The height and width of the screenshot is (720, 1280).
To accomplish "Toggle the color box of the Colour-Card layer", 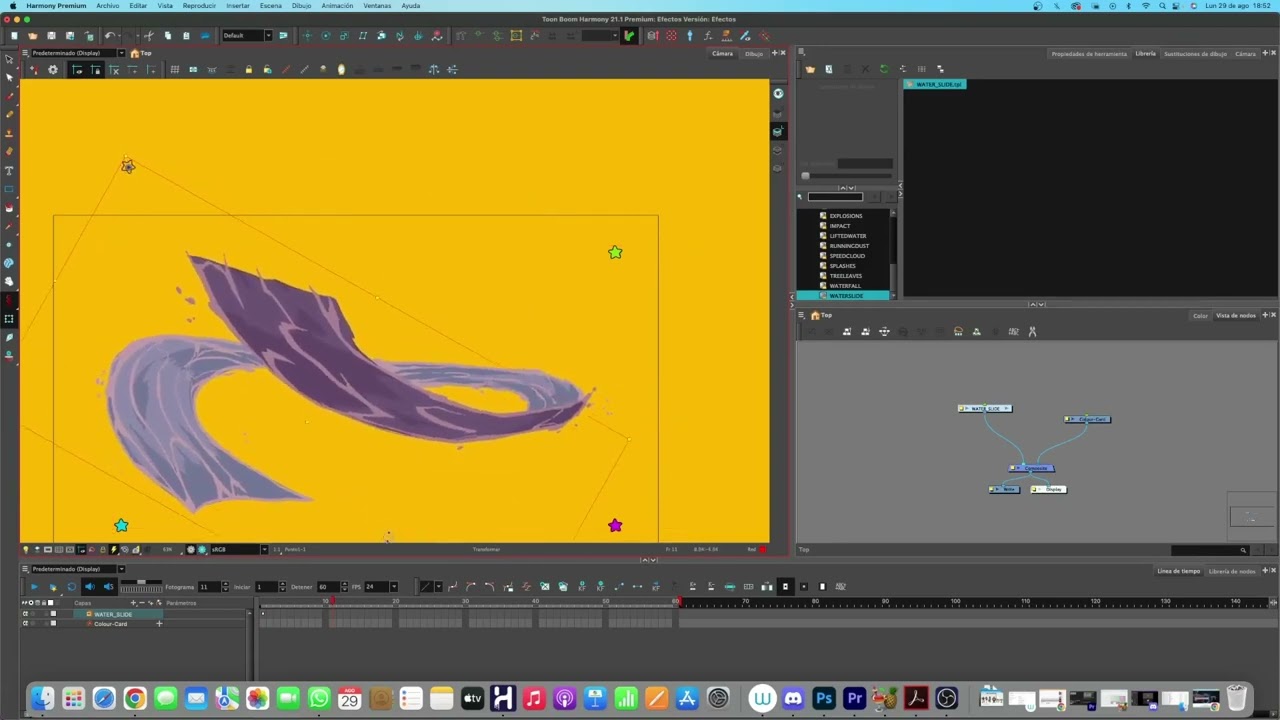I will click(53, 624).
